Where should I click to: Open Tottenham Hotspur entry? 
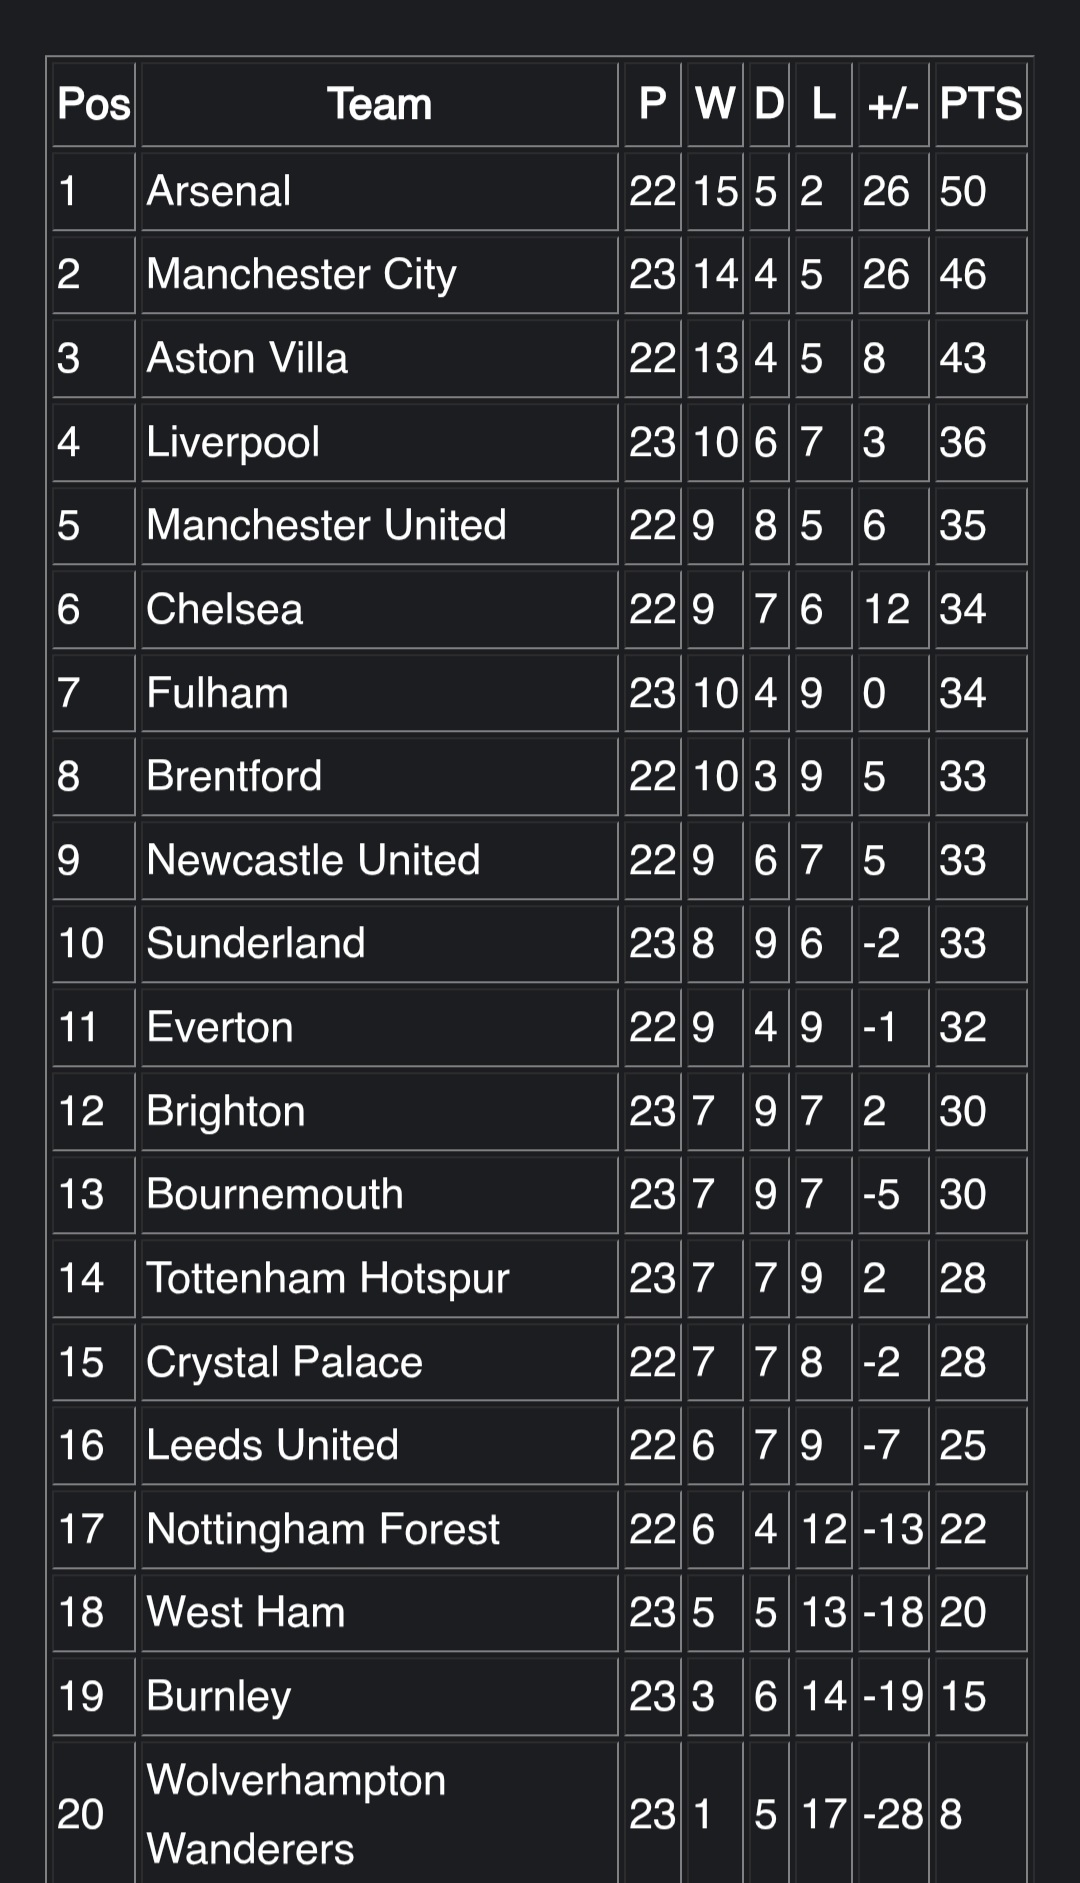(328, 1278)
